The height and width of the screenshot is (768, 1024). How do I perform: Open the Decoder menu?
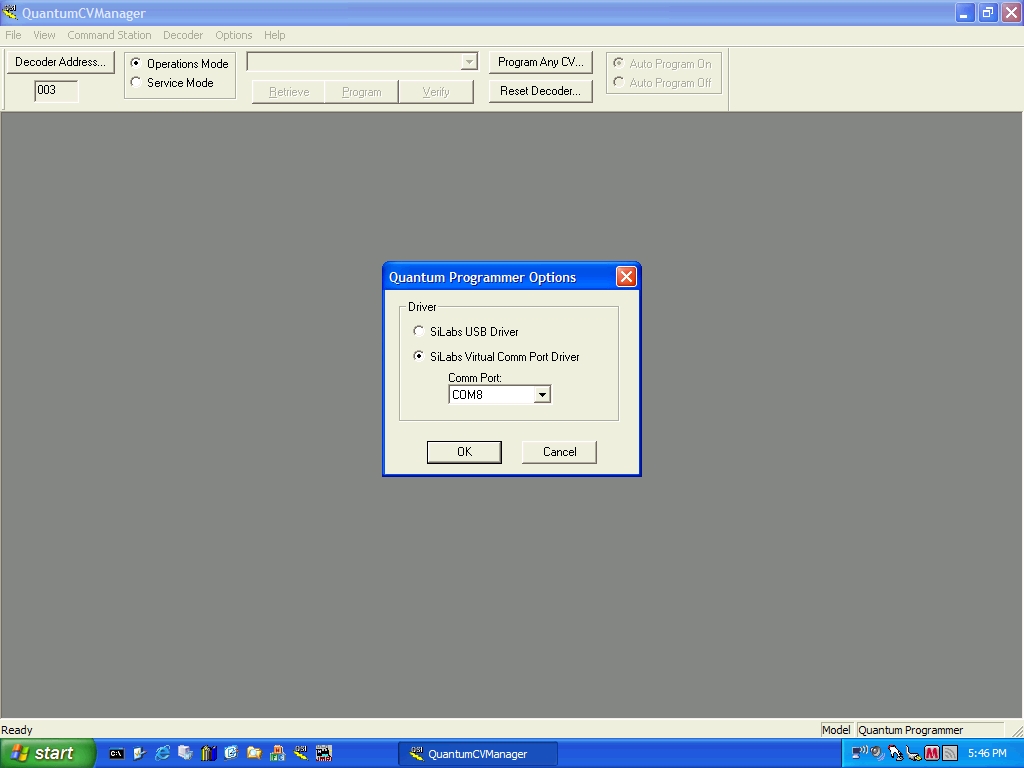click(183, 35)
